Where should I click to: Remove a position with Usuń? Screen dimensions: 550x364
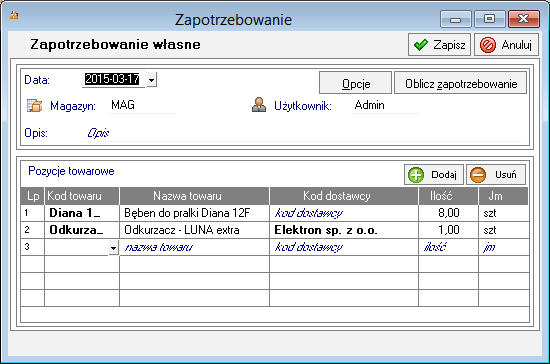496,174
